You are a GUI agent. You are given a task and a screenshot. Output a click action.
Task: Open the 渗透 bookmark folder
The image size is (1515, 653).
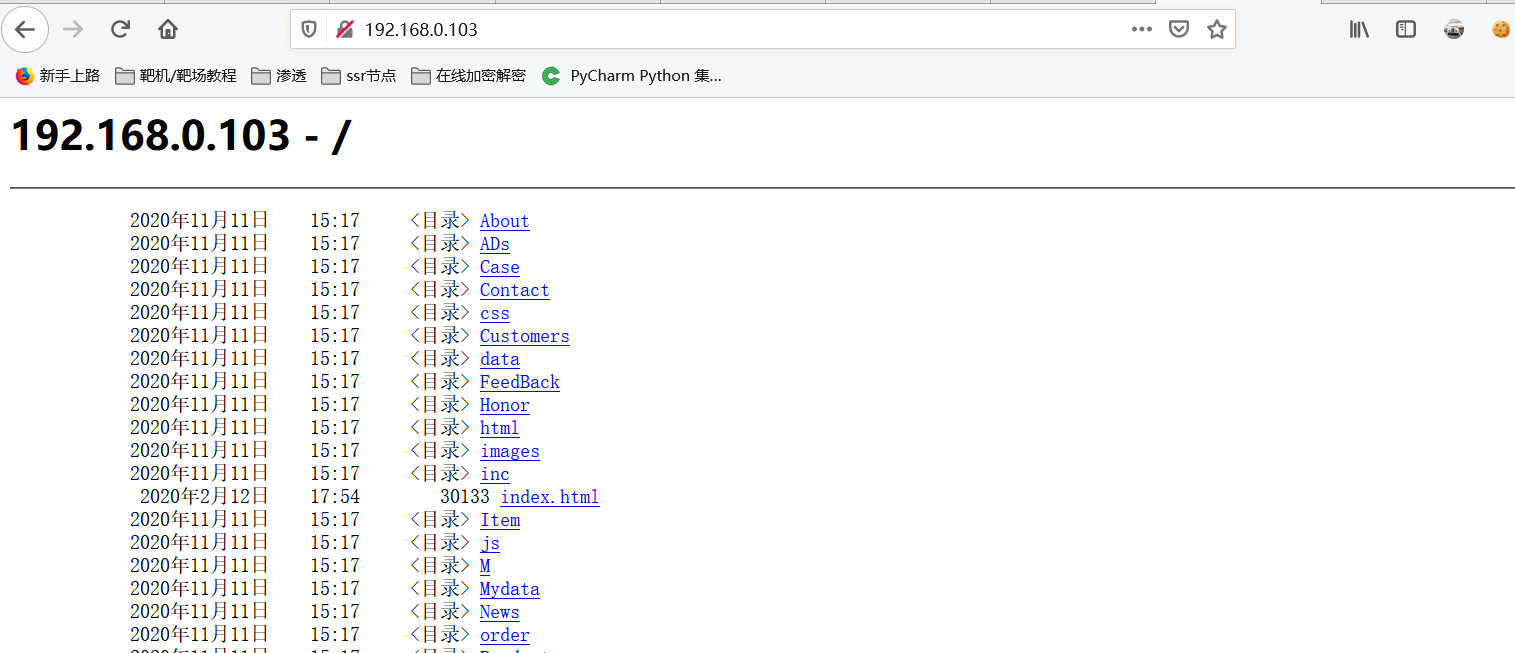[x=279, y=75]
